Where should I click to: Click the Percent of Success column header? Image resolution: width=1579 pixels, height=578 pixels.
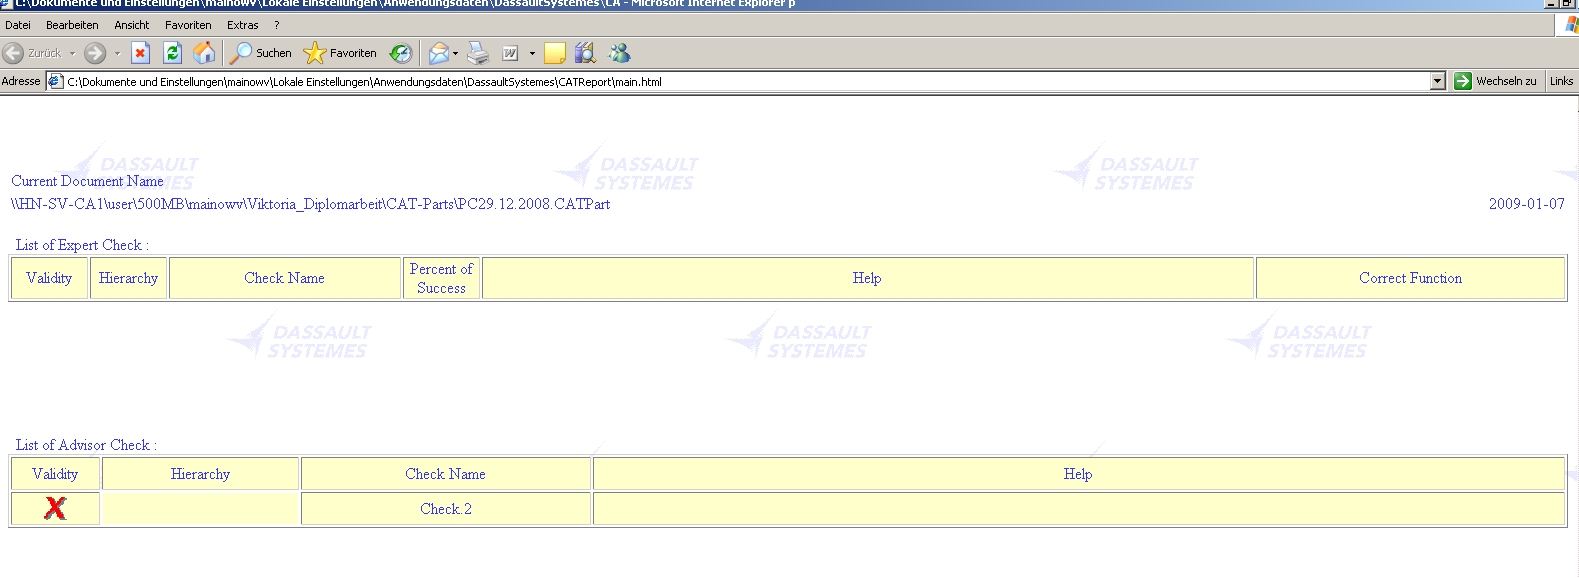tap(441, 278)
